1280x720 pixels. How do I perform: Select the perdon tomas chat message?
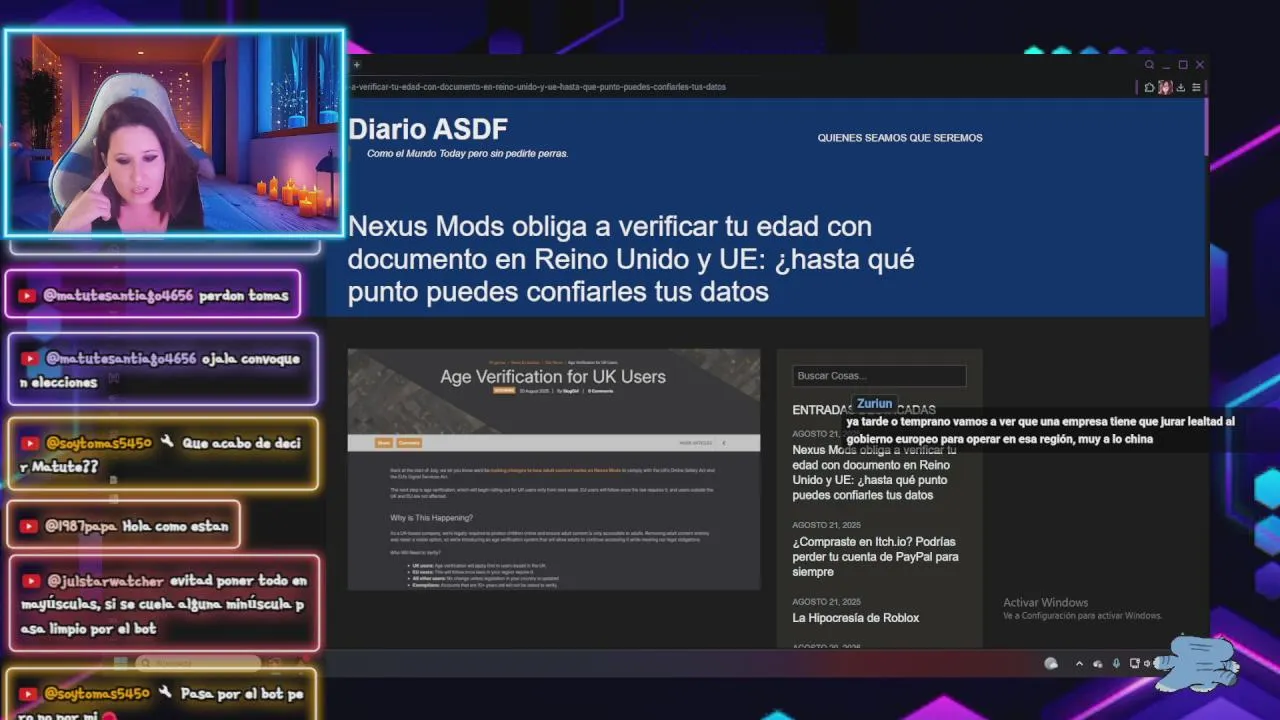point(154,294)
